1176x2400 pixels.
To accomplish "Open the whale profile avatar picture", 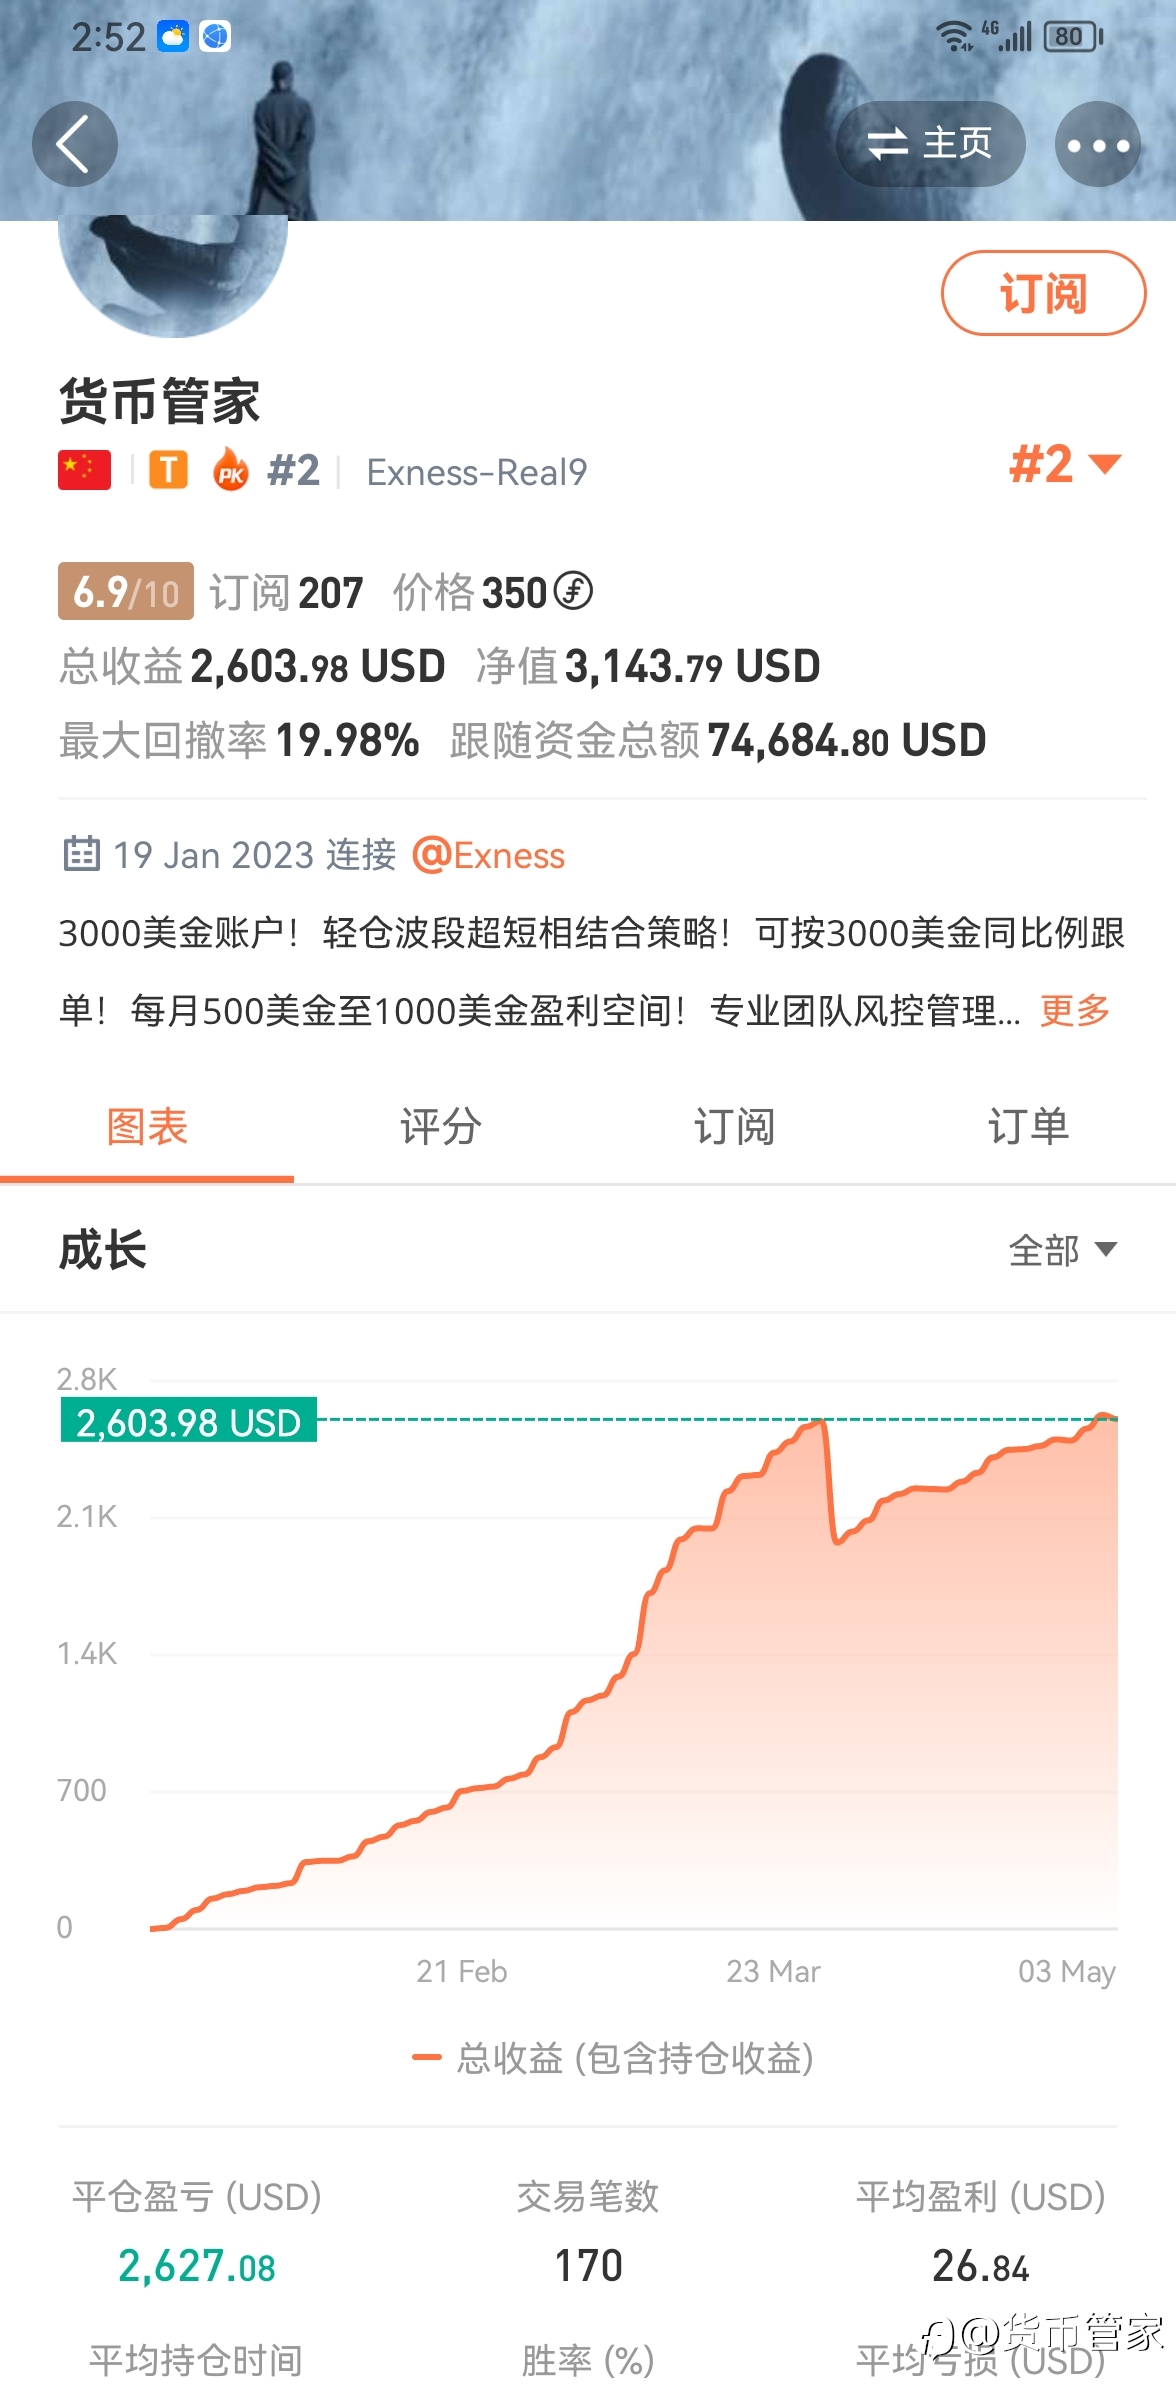I will pos(173,275).
